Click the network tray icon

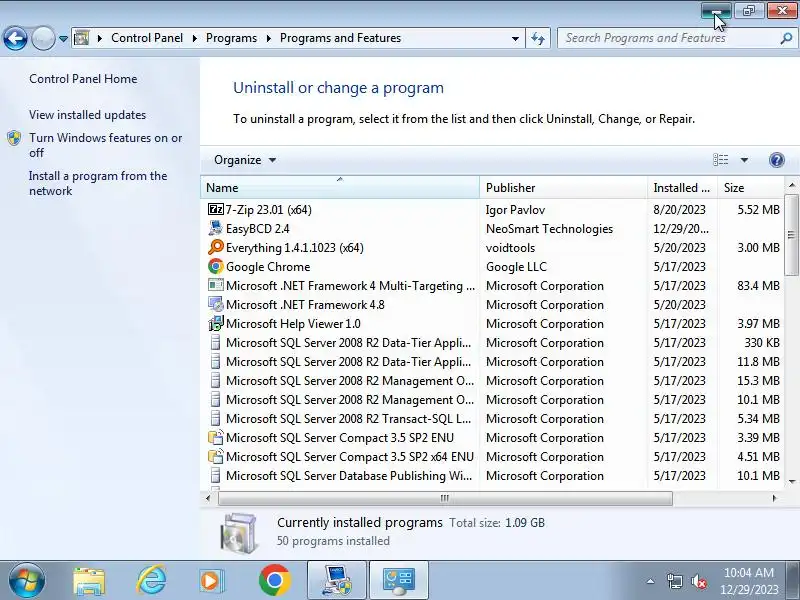click(x=674, y=581)
